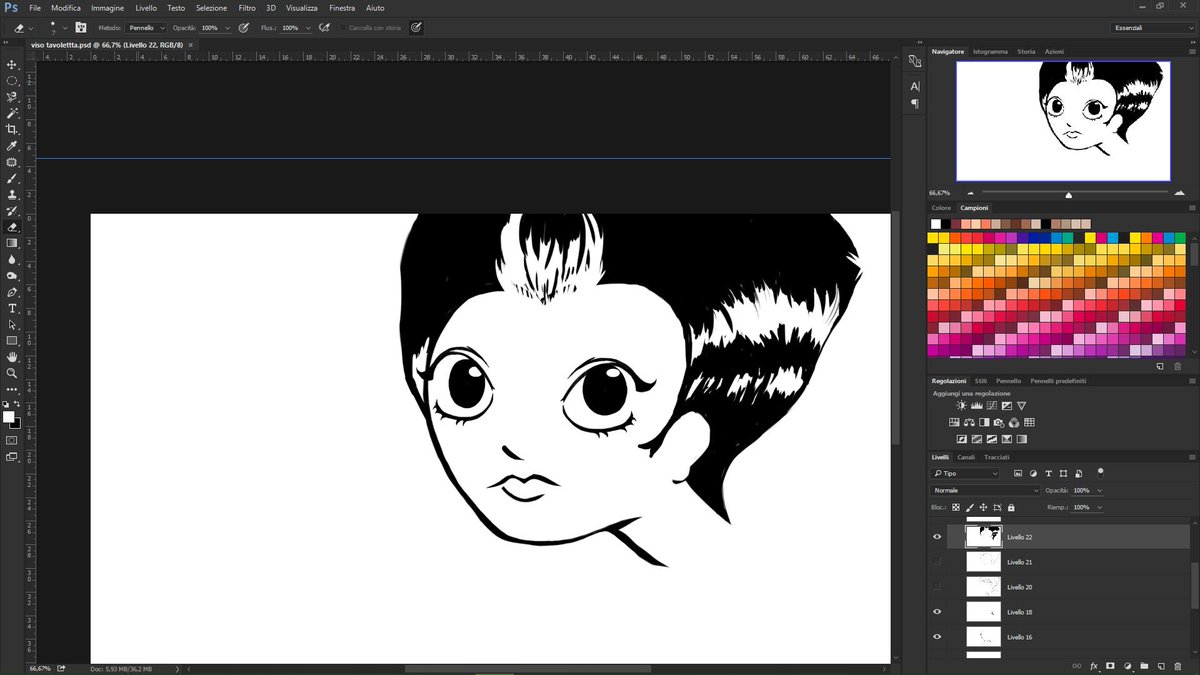Select the Eraser tool in toolbox
The width and height of the screenshot is (1200, 675).
point(12,227)
